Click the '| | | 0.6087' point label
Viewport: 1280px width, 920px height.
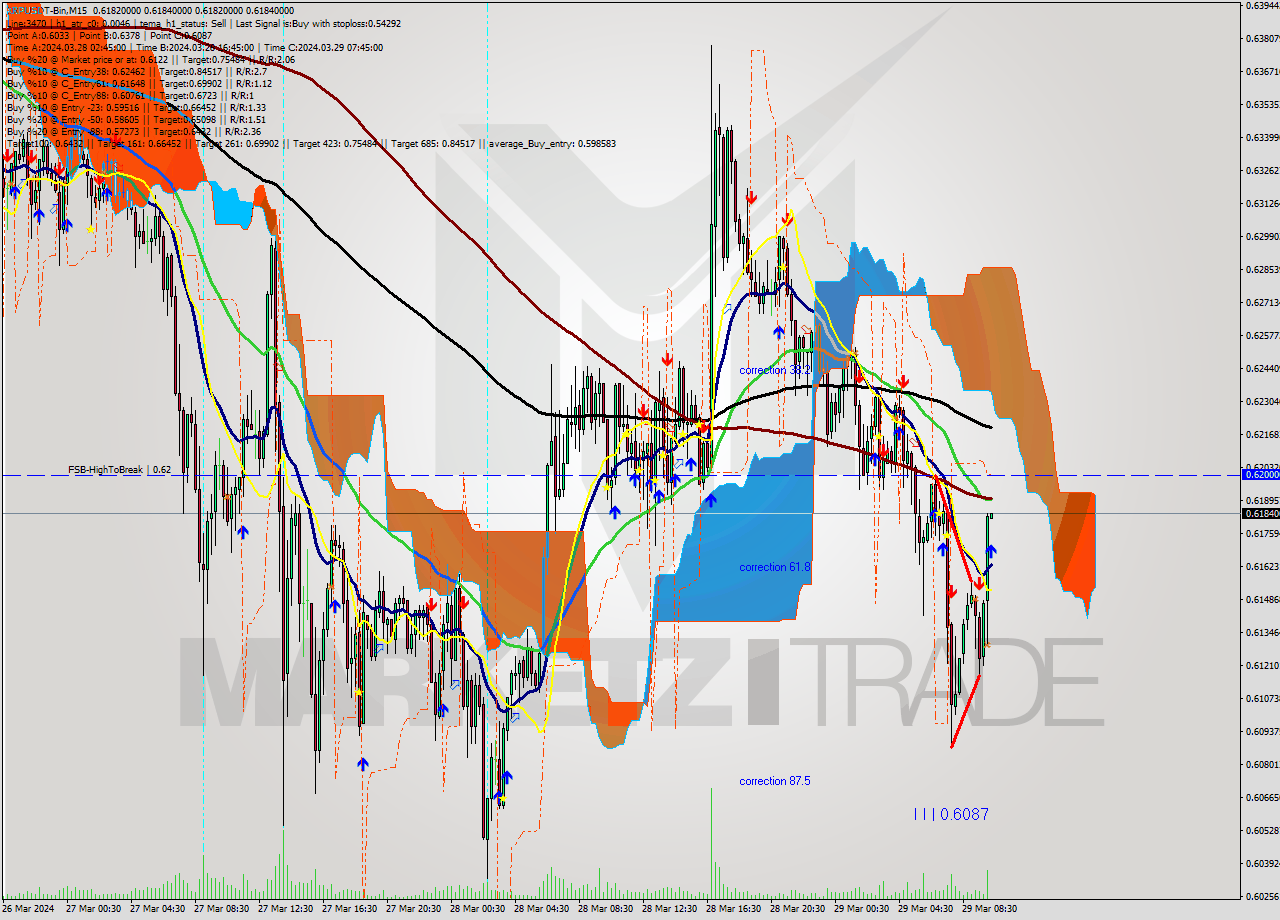tap(951, 814)
